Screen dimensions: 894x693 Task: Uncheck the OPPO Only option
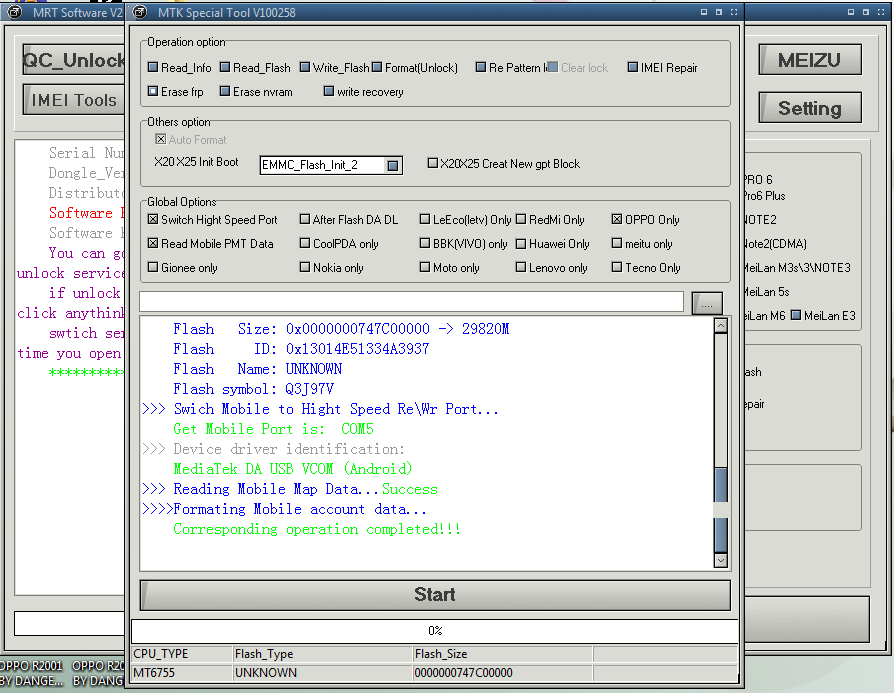617,219
